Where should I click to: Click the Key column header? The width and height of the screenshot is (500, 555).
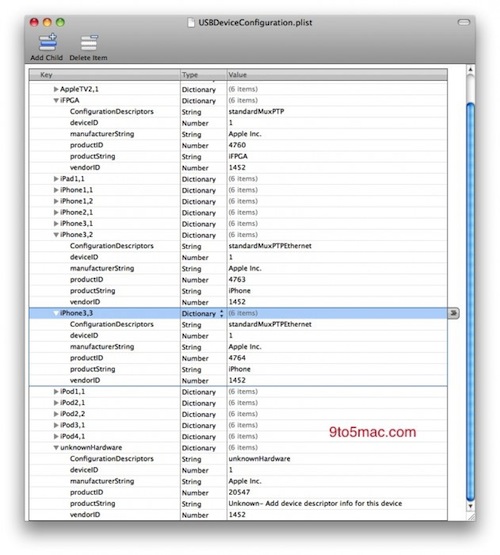coord(104,75)
